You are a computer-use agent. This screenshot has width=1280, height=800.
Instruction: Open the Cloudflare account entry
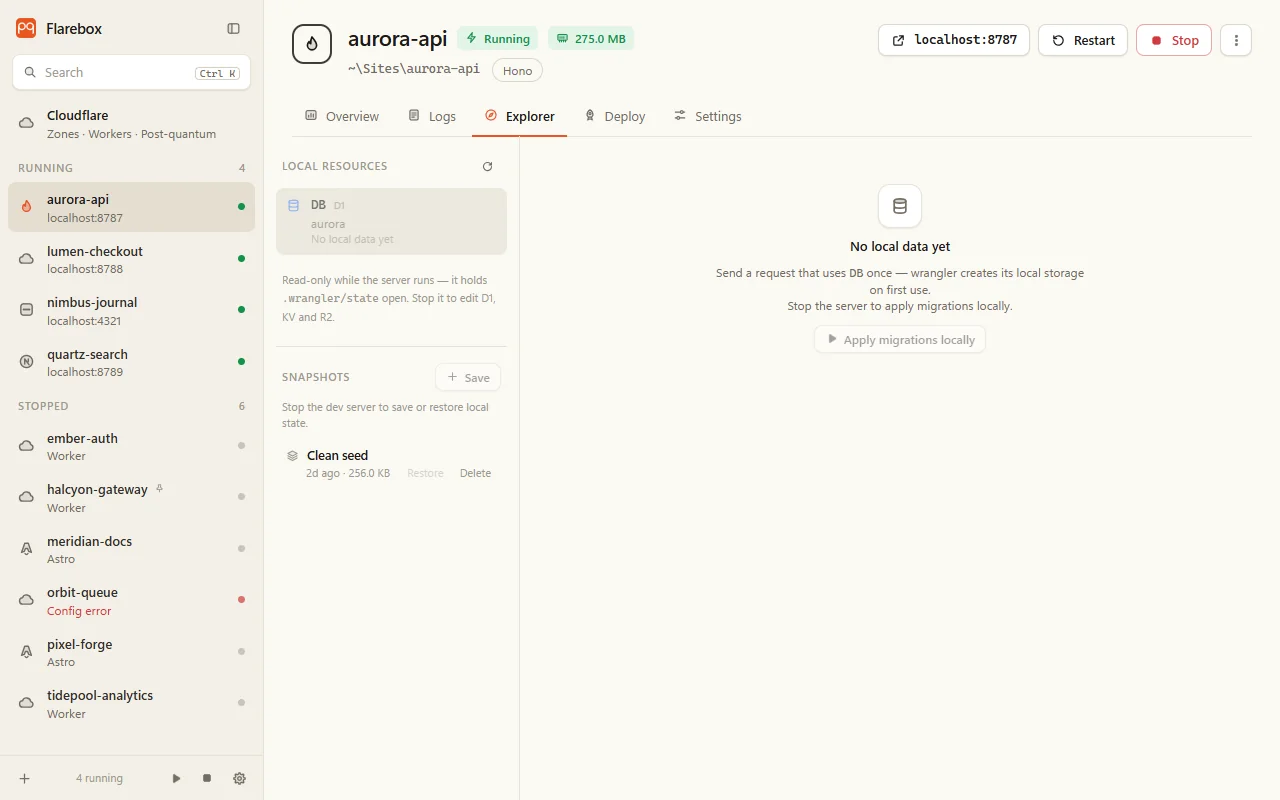(x=131, y=124)
